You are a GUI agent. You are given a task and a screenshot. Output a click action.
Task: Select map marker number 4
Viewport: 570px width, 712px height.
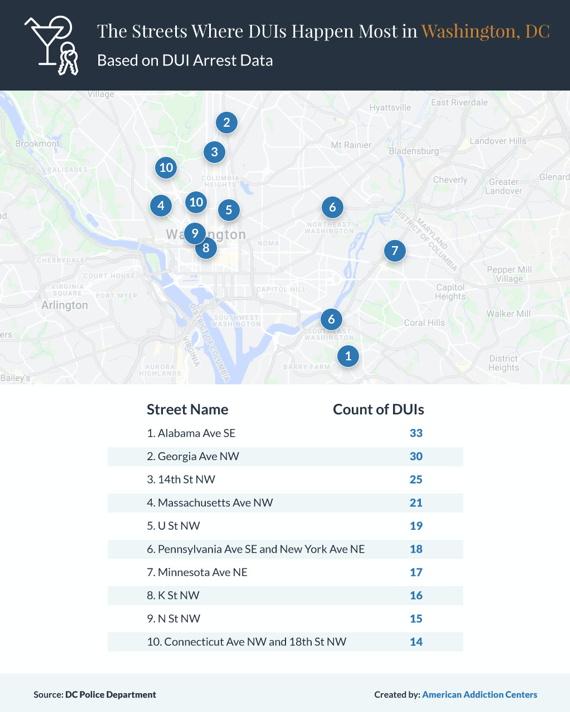[x=161, y=206]
